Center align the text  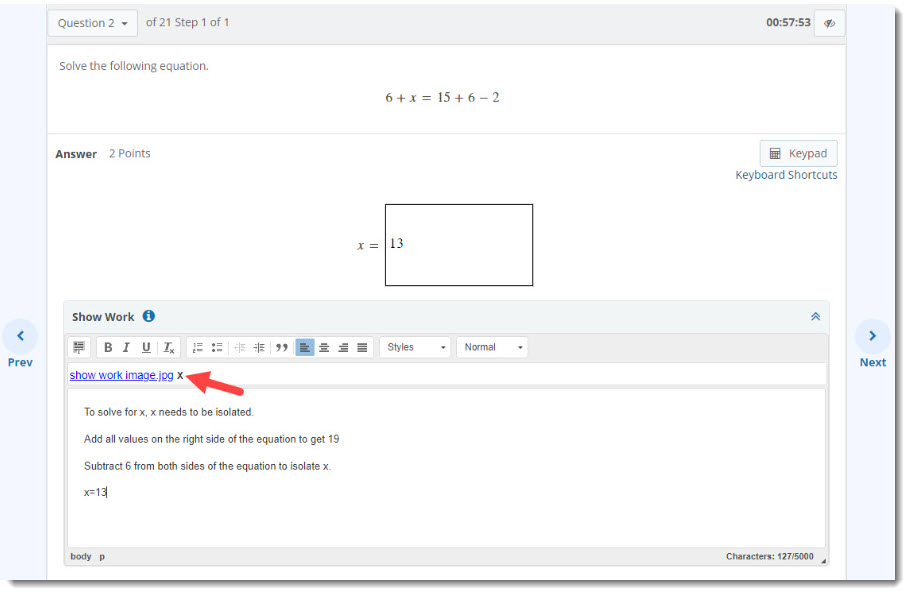[324, 348]
